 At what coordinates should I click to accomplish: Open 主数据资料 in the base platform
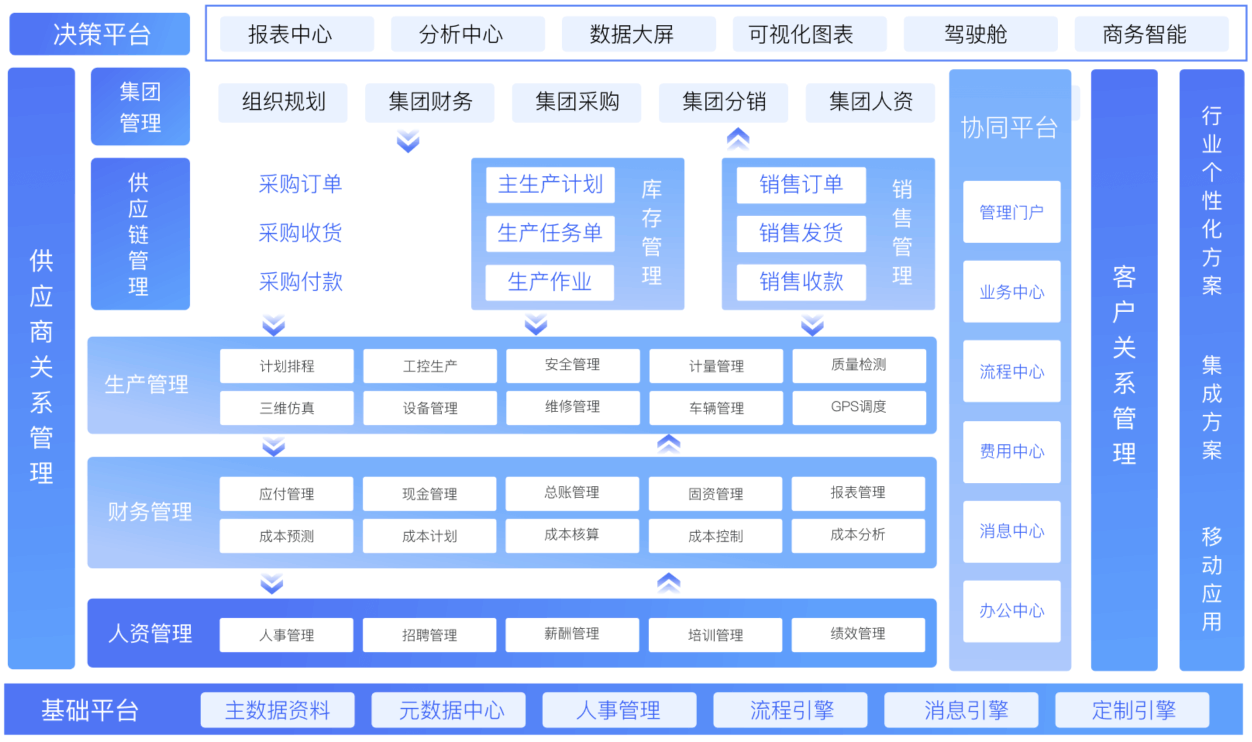(277, 711)
